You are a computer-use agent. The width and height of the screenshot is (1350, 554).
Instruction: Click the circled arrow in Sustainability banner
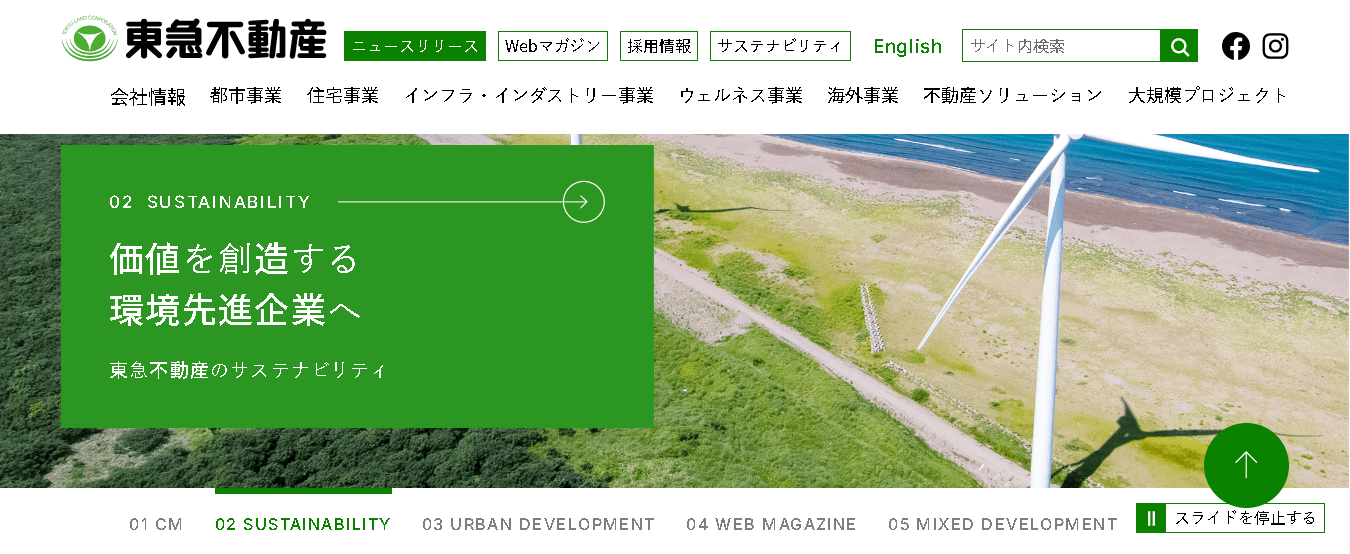click(x=584, y=202)
